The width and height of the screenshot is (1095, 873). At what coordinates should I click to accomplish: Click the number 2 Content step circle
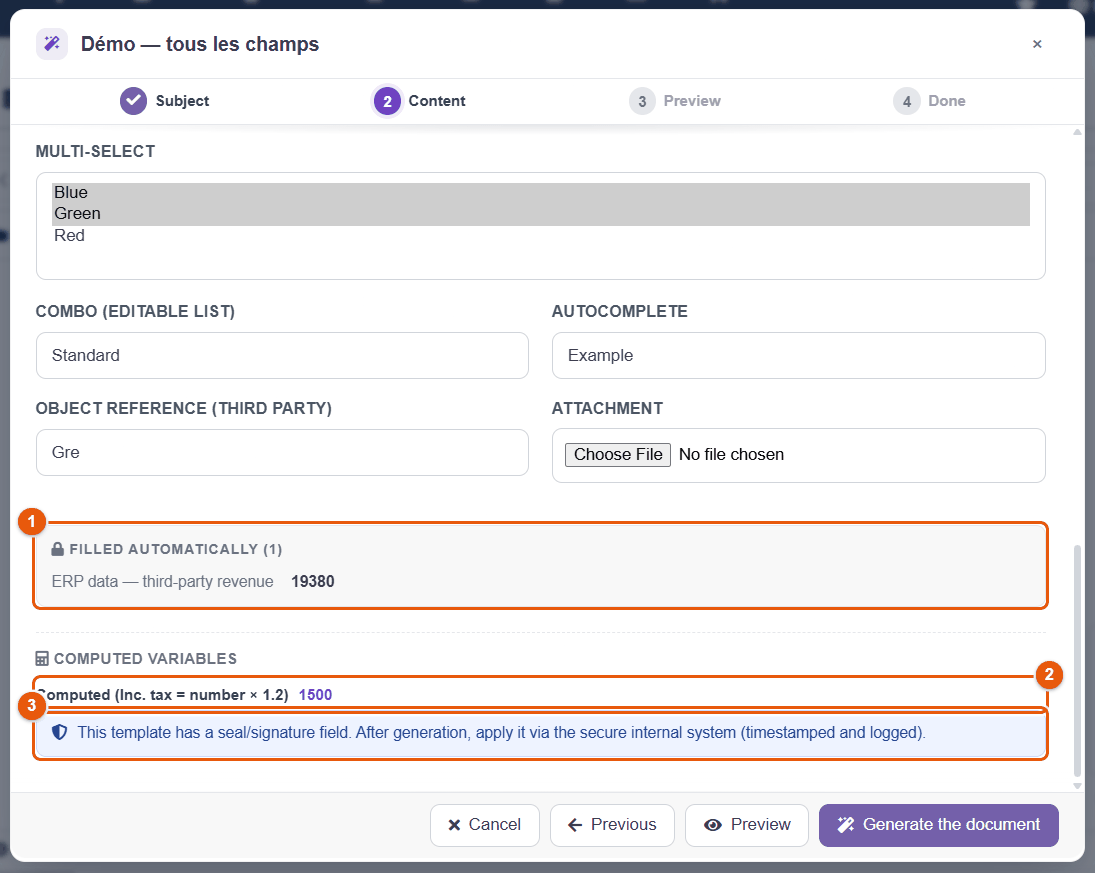pos(387,101)
